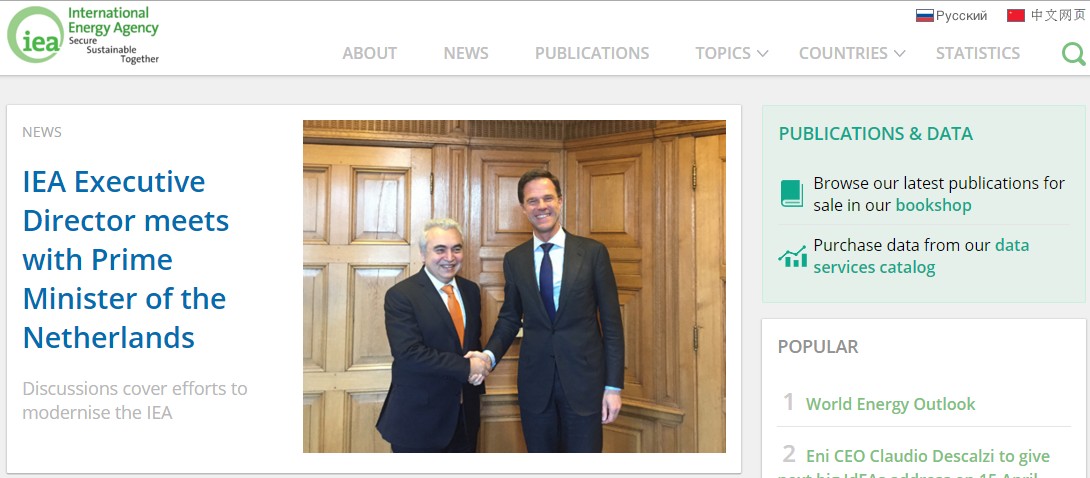Go to the NEWS section
Viewport: 1090px width, 478px height.
click(x=466, y=53)
